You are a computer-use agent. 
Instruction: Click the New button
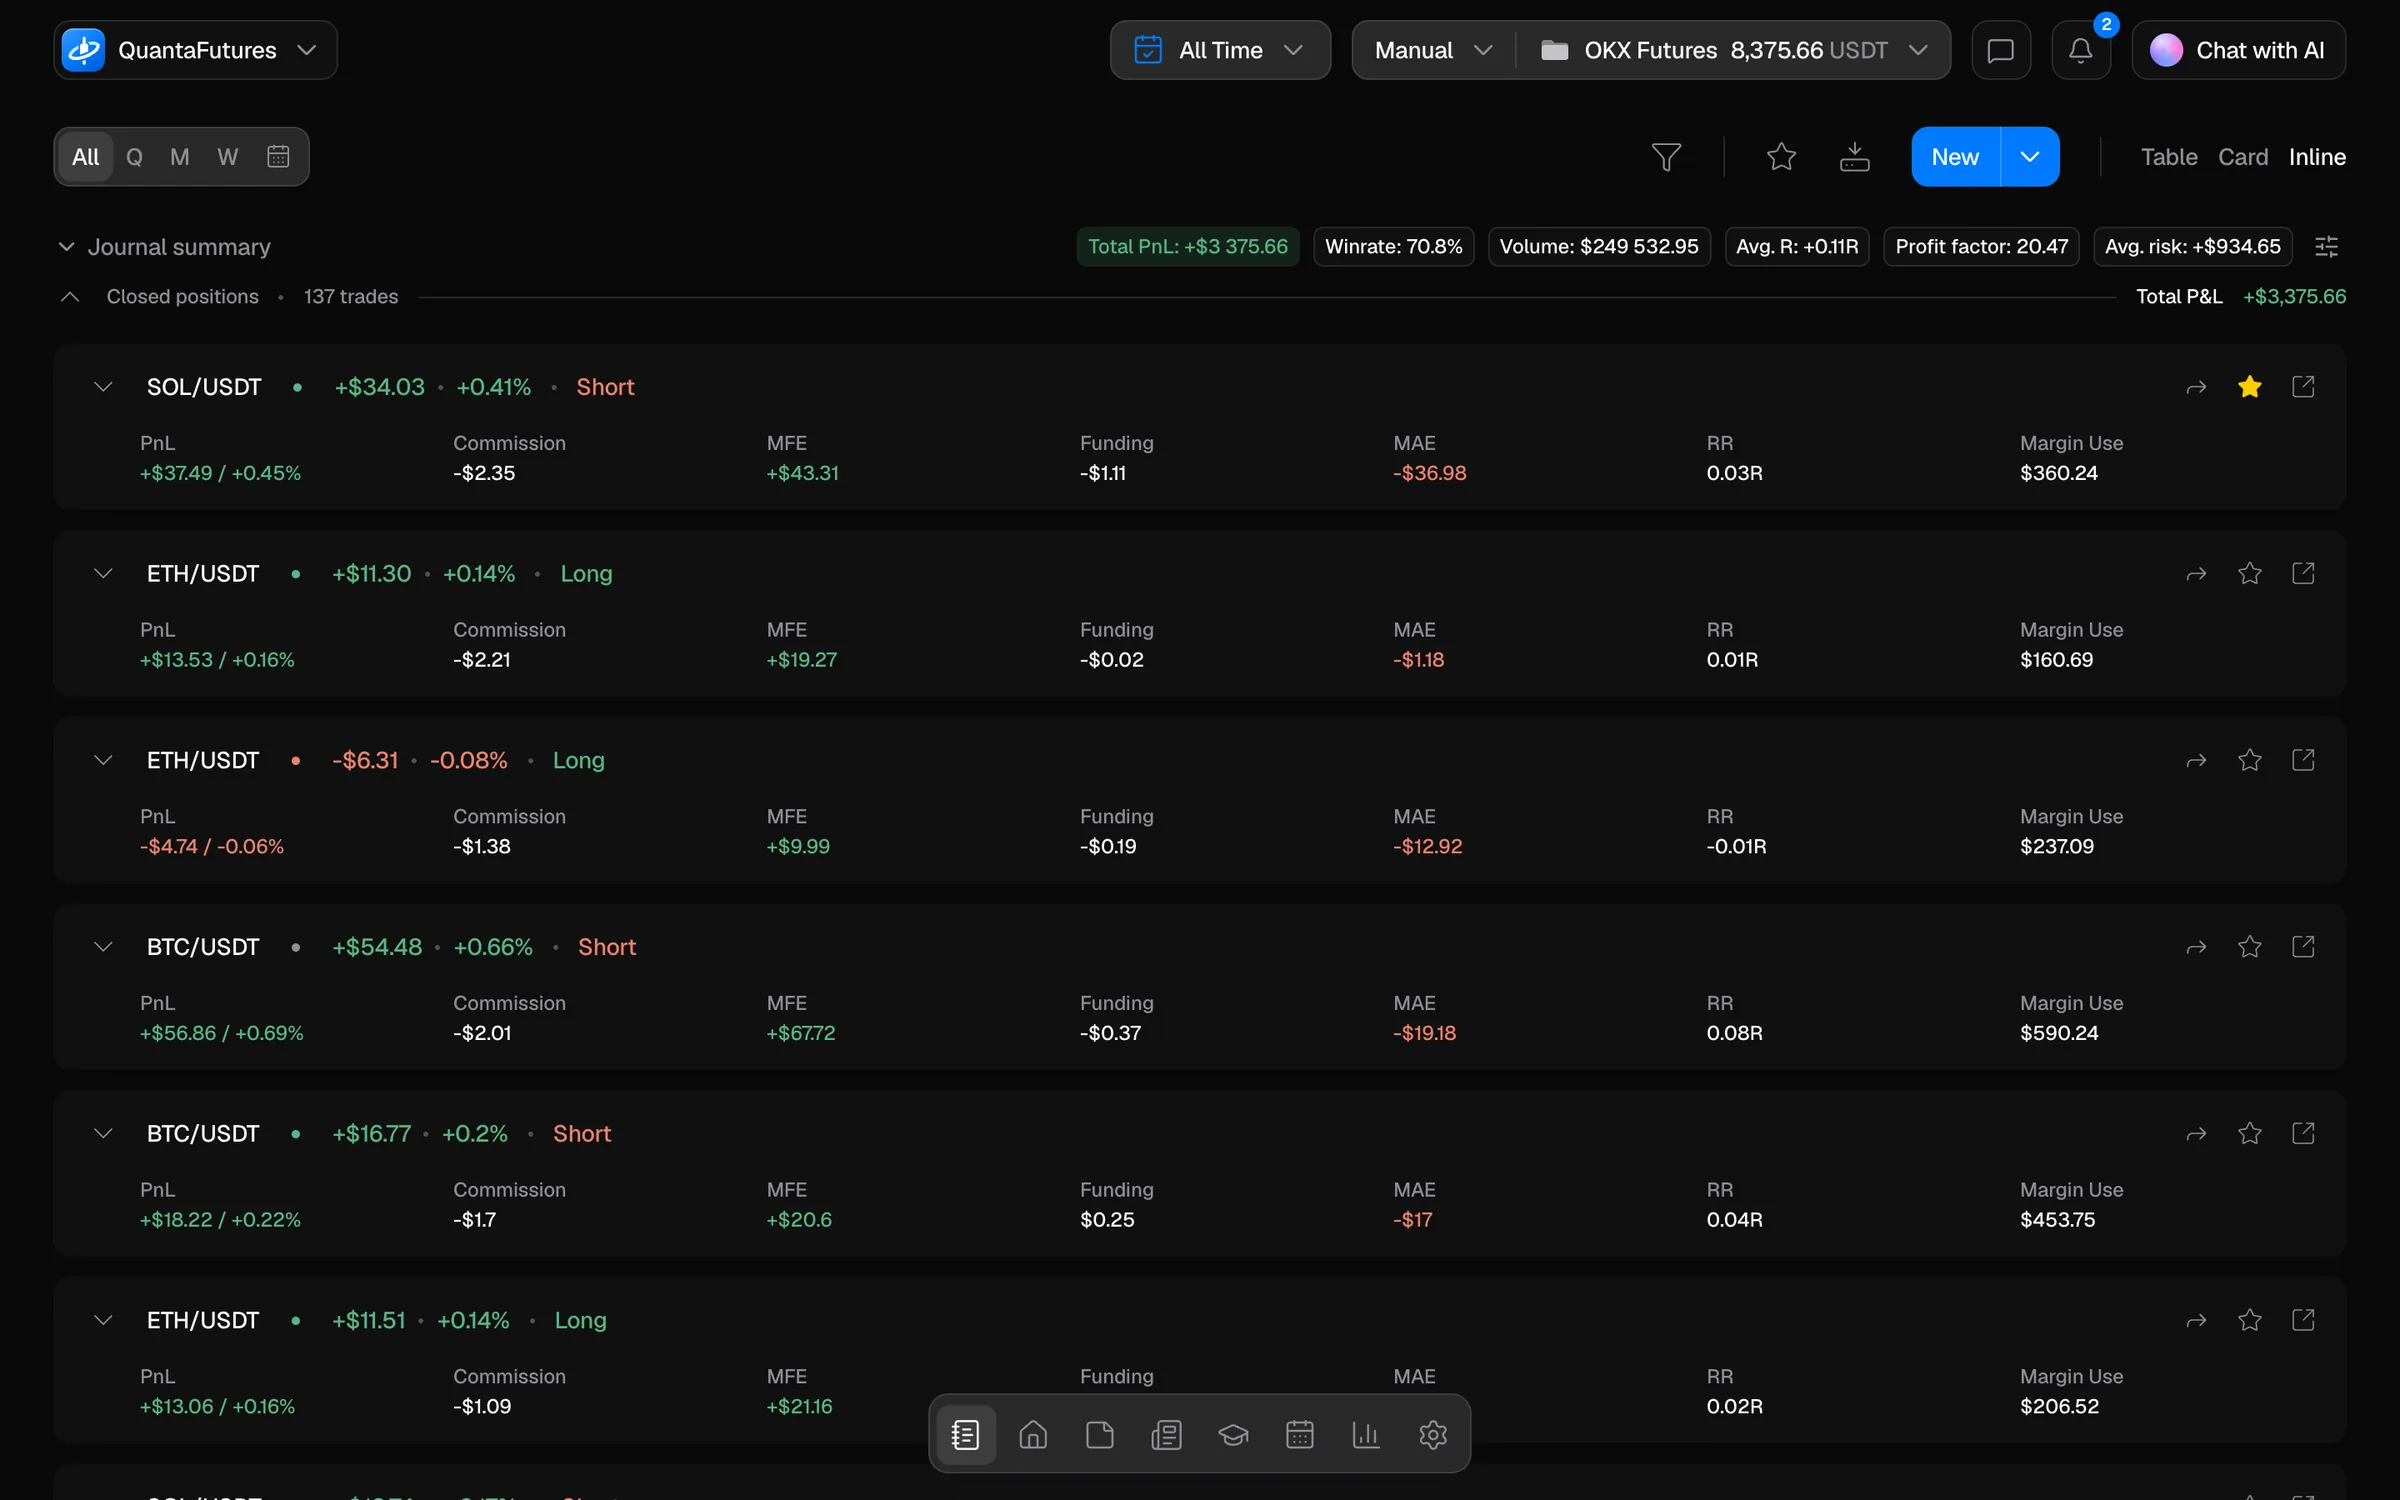(x=1955, y=157)
